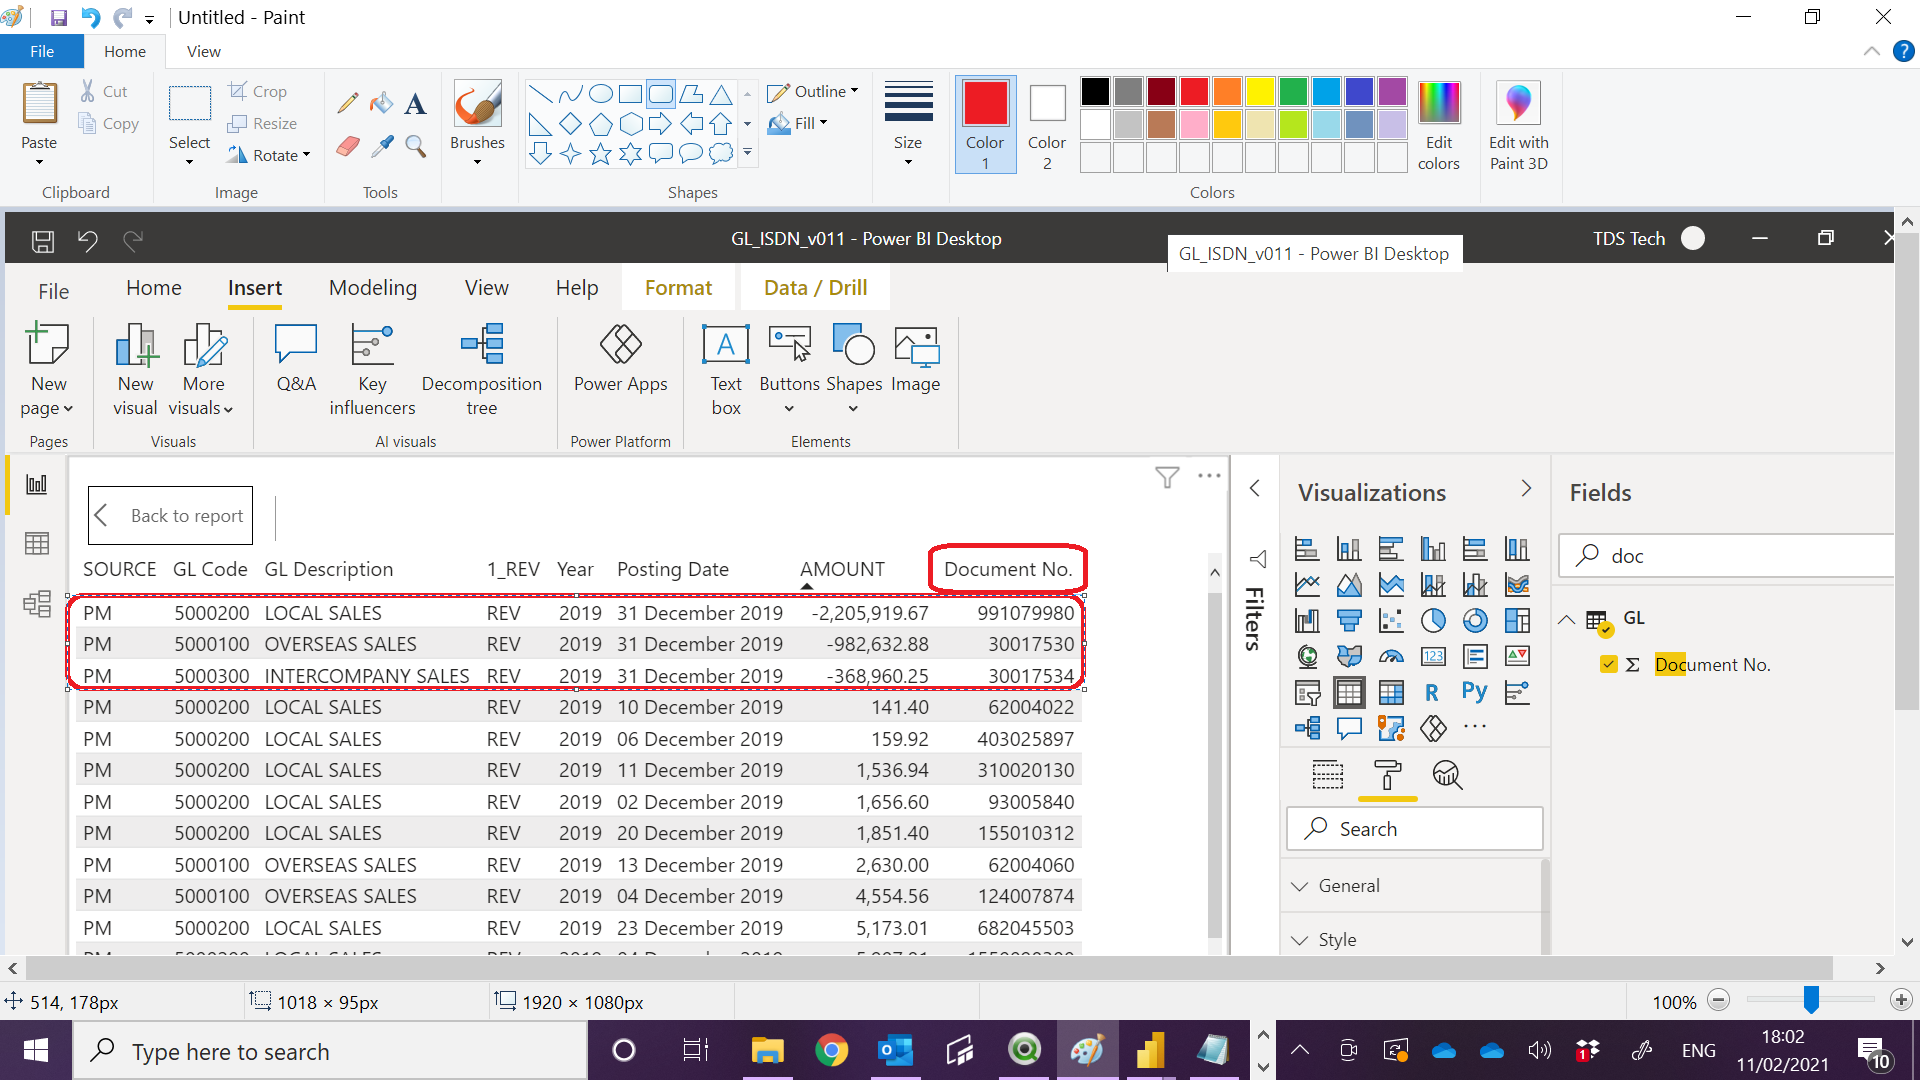The width and height of the screenshot is (1920, 1080).
Task: Switch to Paint View tab
Action: 204,51
